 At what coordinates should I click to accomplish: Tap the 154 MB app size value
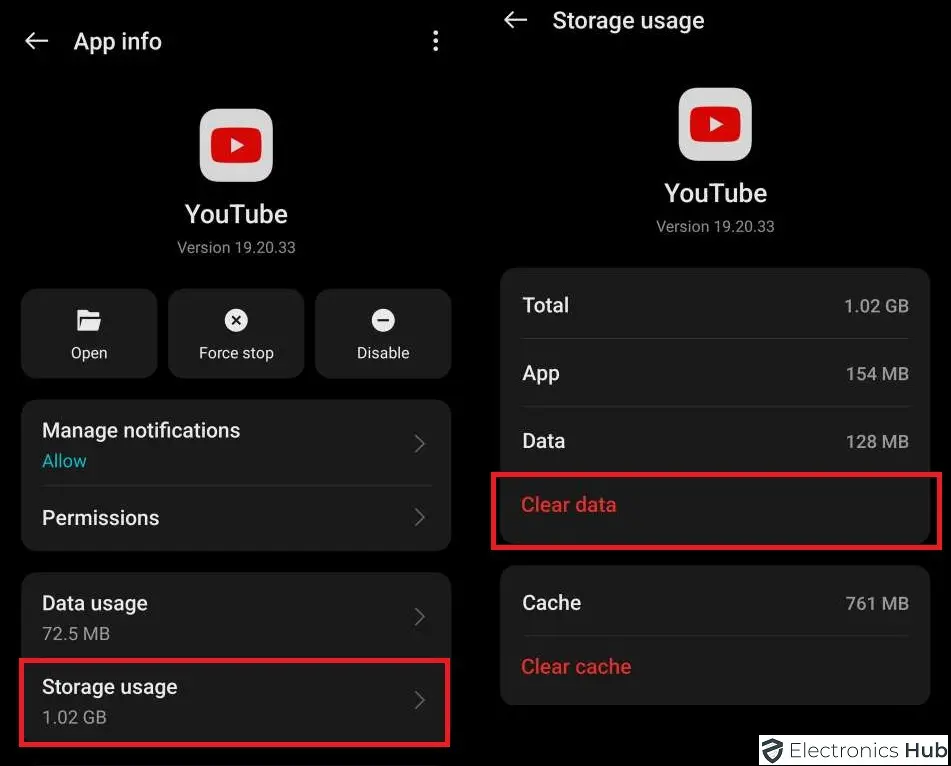877,374
